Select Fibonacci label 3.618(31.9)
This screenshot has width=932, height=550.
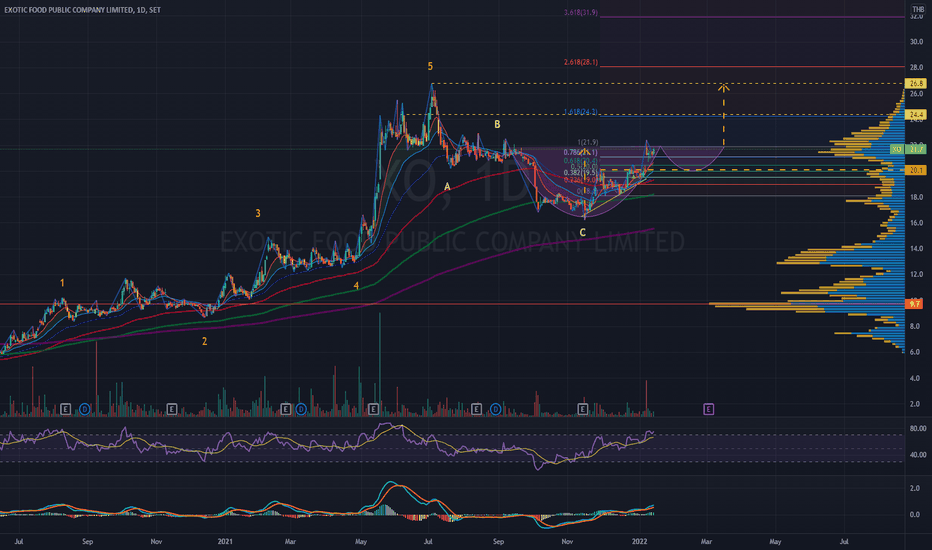tap(581, 12)
